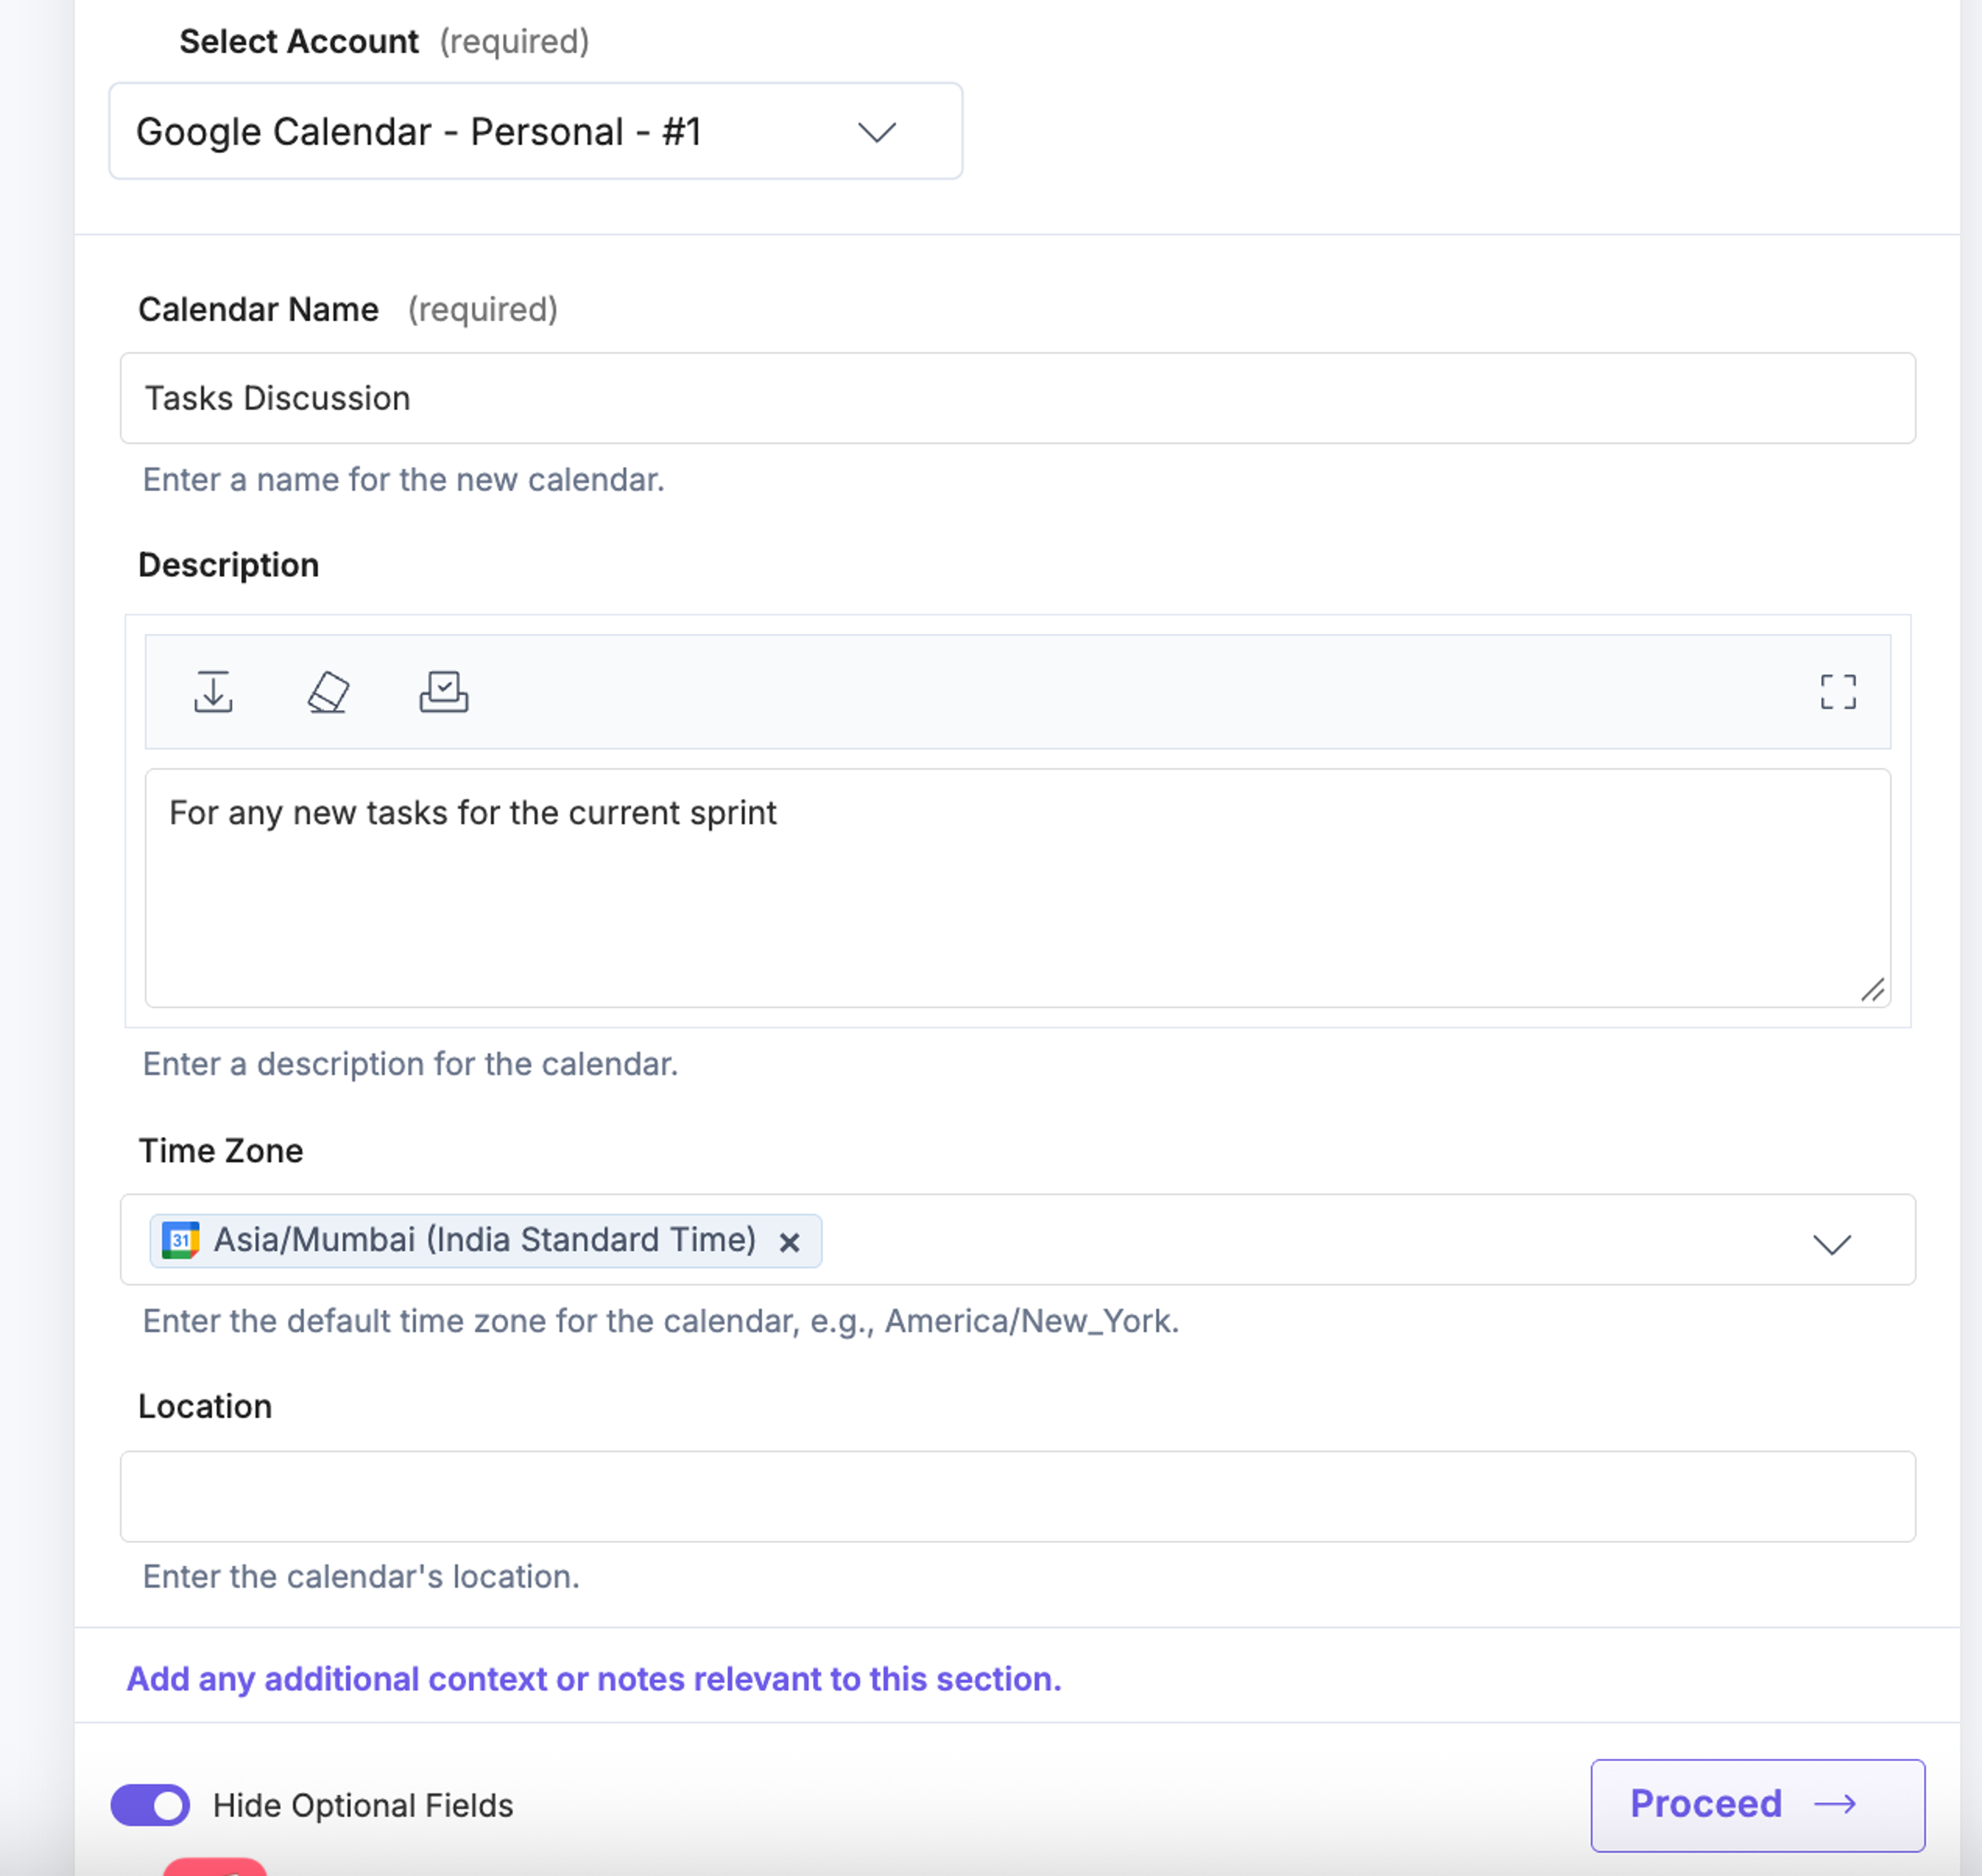Click the inbox checkmark icon in Description toolbar
1982x1876 pixels.
[443, 691]
